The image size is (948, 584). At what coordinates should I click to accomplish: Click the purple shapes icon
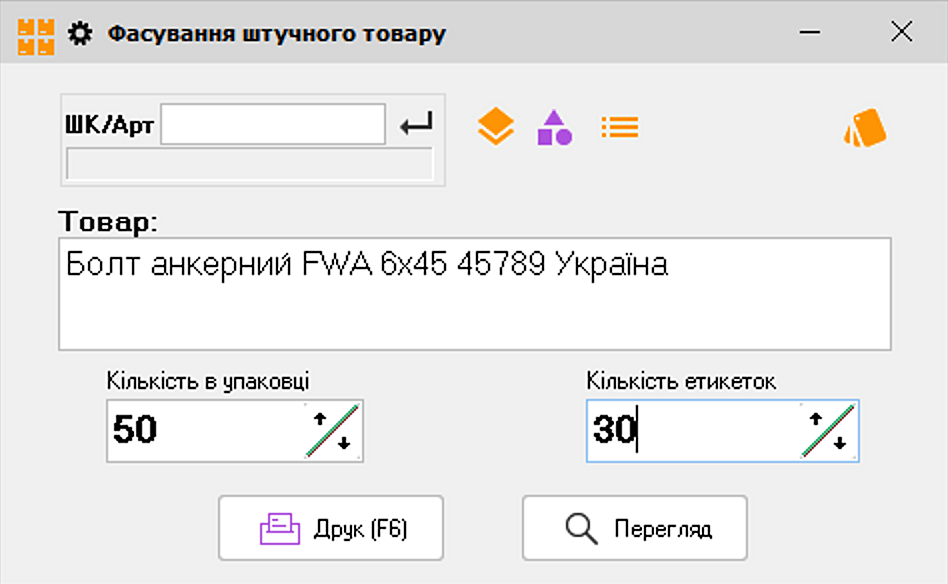click(554, 127)
